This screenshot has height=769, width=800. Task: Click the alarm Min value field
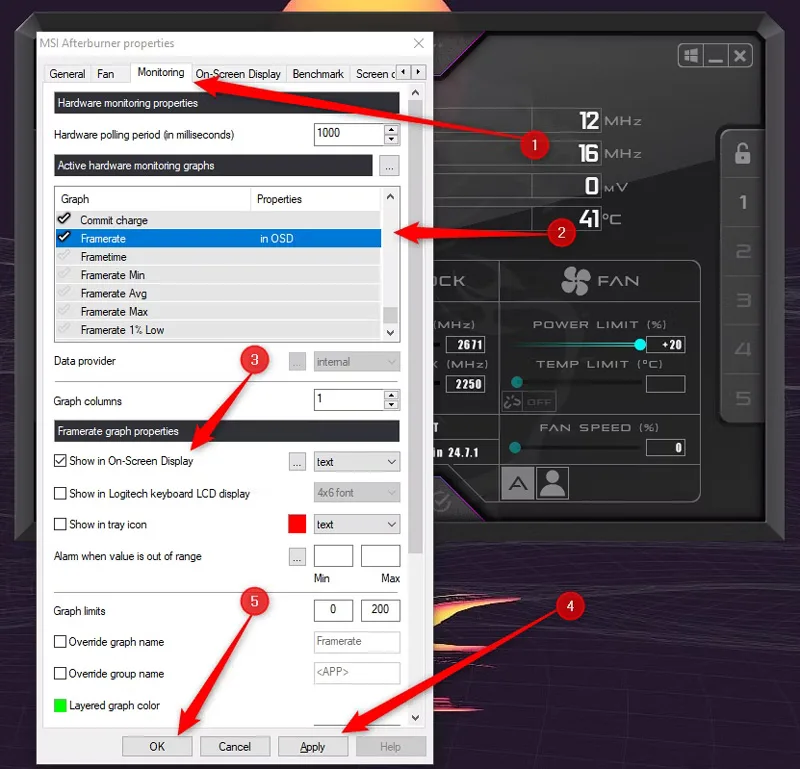(333, 556)
